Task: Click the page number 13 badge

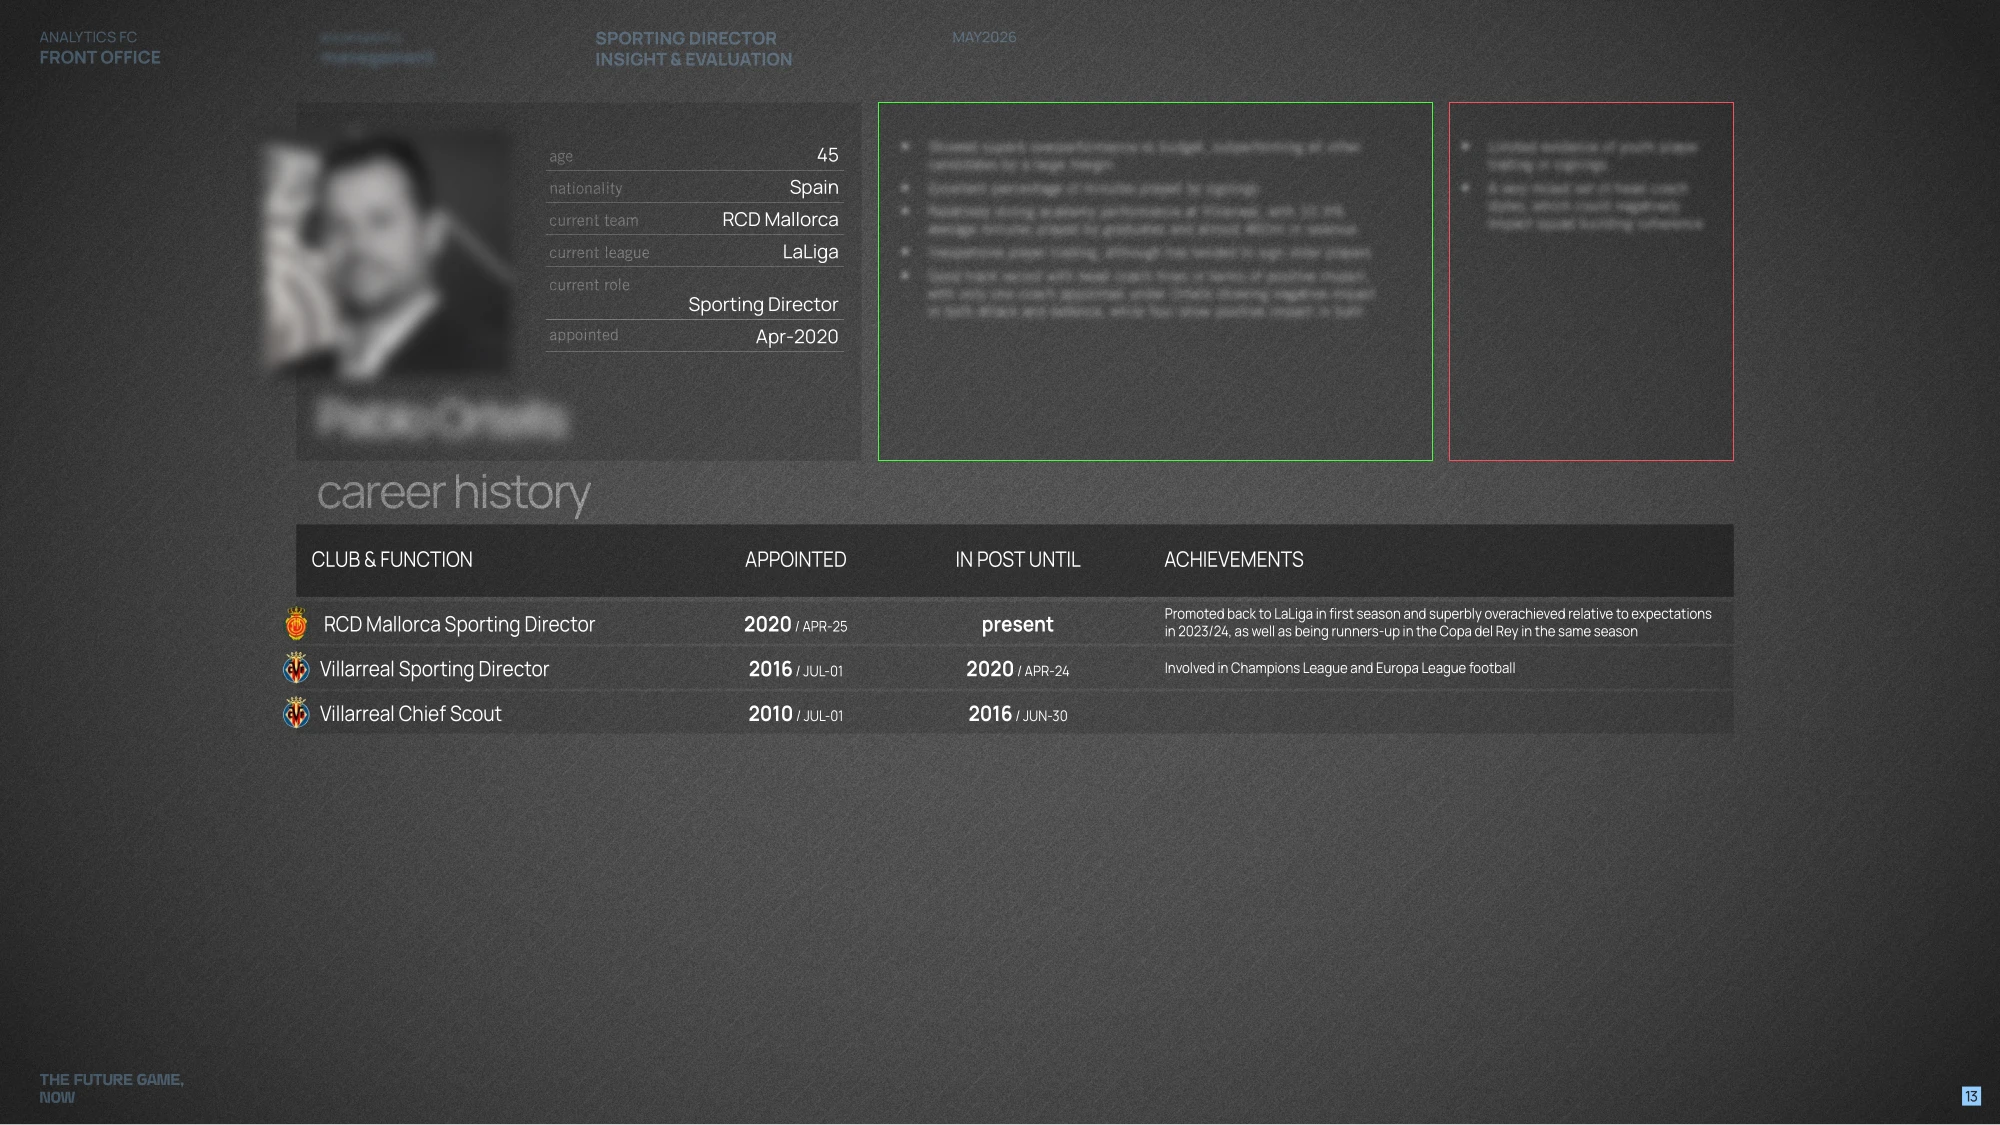Action: click(x=1971, y=1096)
